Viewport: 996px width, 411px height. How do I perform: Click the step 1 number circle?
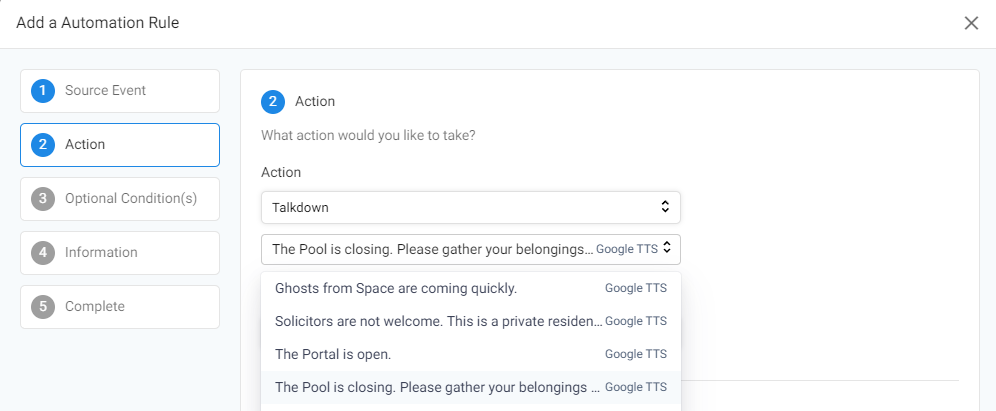tap(43, 91)
